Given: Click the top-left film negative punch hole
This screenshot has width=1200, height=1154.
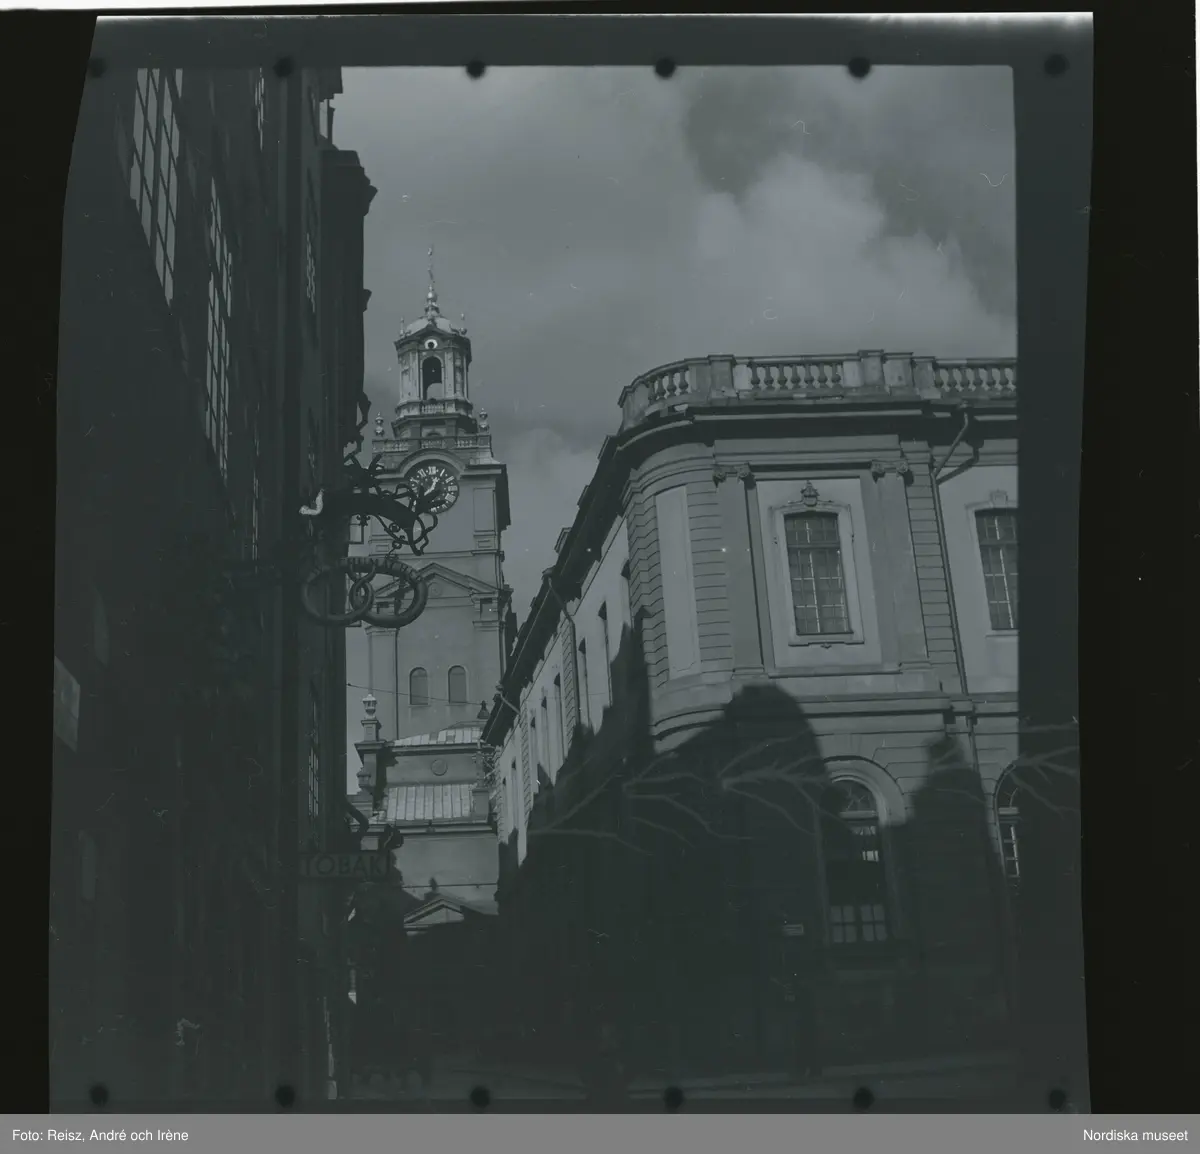Looking at the screenshot, I should pos(97,68).
